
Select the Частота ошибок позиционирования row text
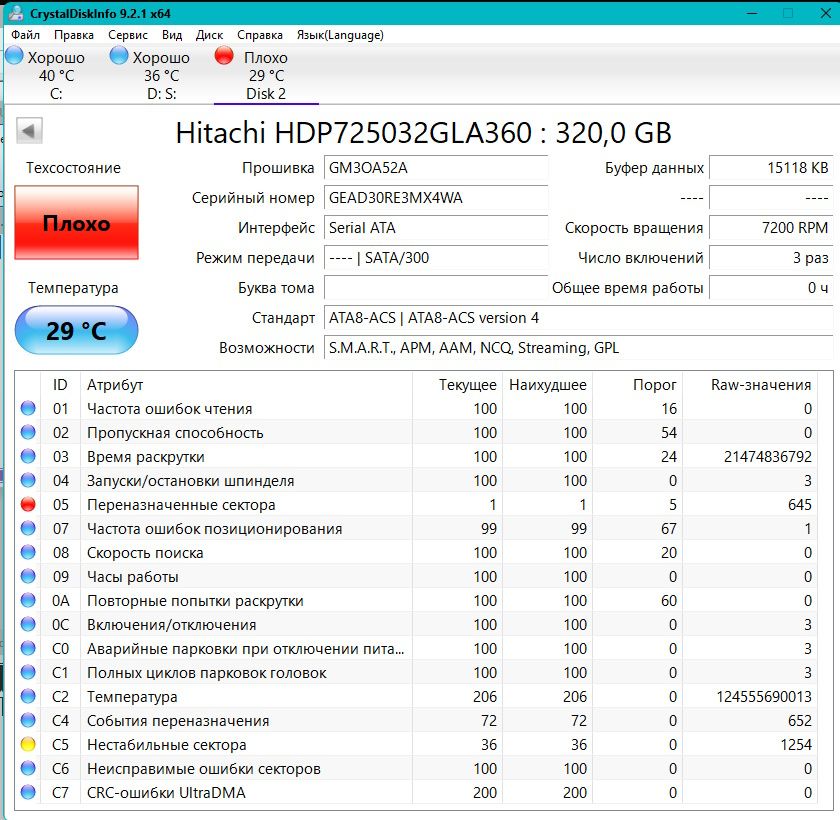[214, 529]
